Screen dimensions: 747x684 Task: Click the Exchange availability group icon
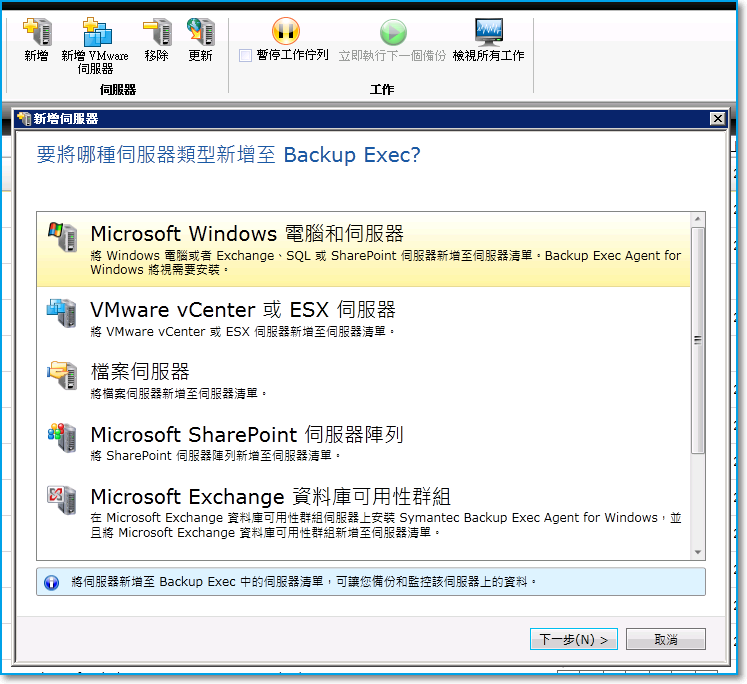[62, 499]
